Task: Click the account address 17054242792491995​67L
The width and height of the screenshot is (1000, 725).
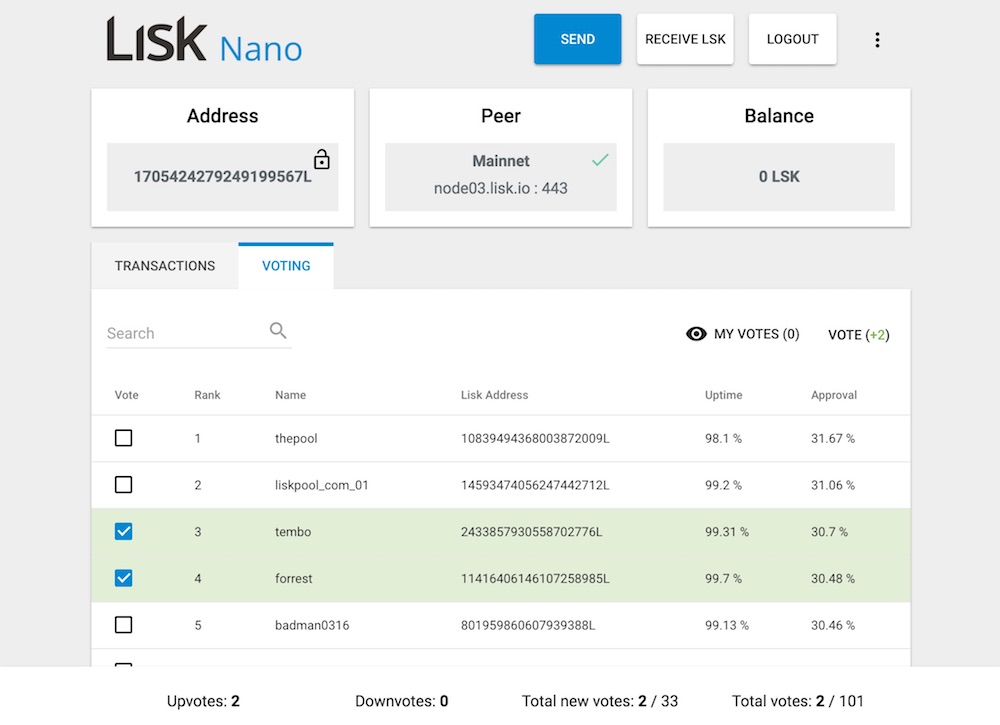Action: [223, 177]
